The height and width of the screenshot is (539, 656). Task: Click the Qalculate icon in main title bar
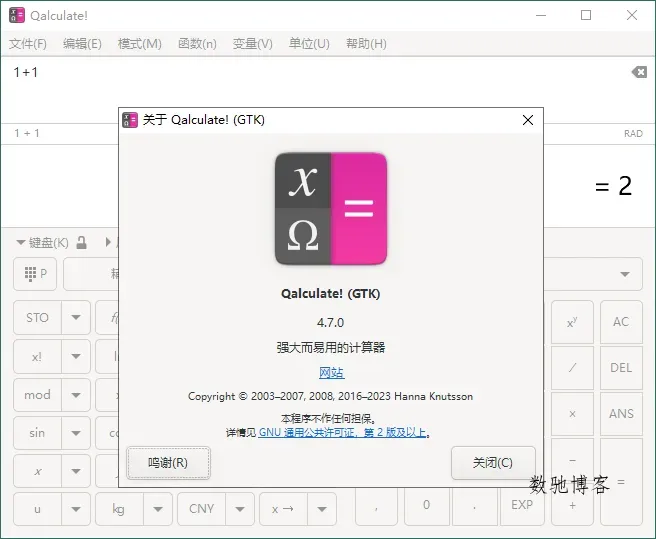(x=17, y=15)
